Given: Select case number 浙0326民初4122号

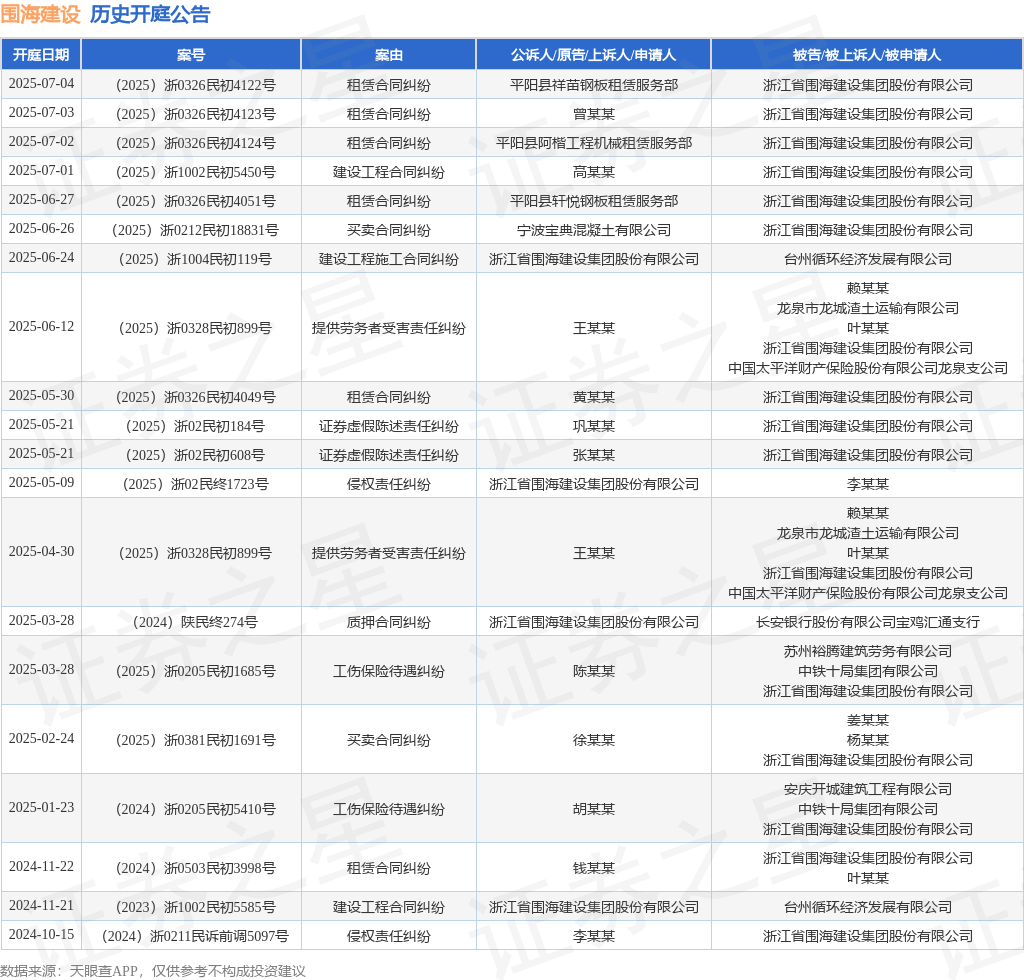Looking at the screenshot, I should [195, 85].
